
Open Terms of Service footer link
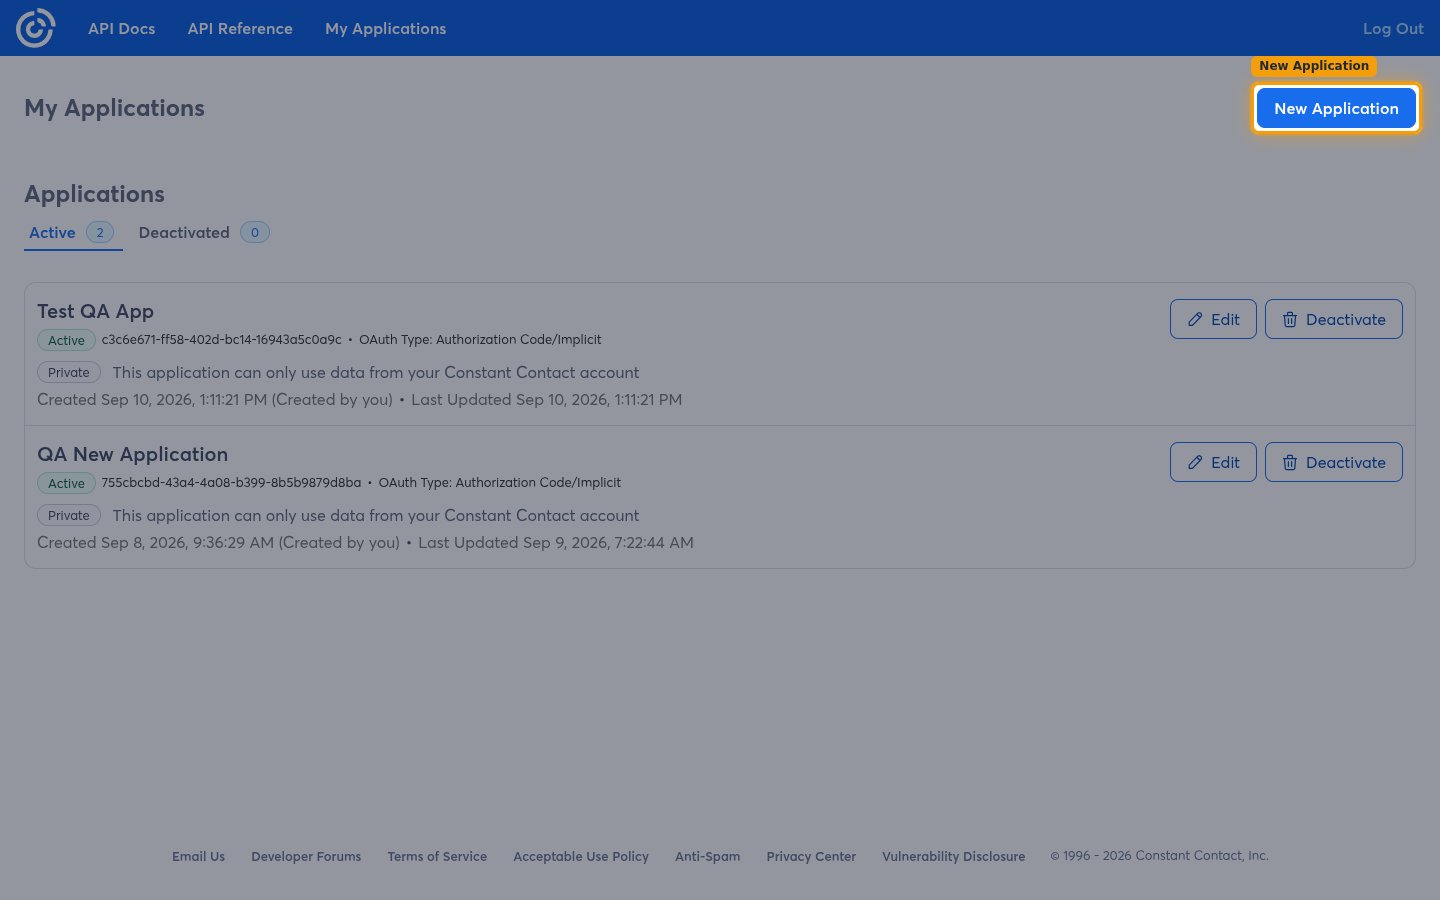pyautogui.click(x=437, y=856)
